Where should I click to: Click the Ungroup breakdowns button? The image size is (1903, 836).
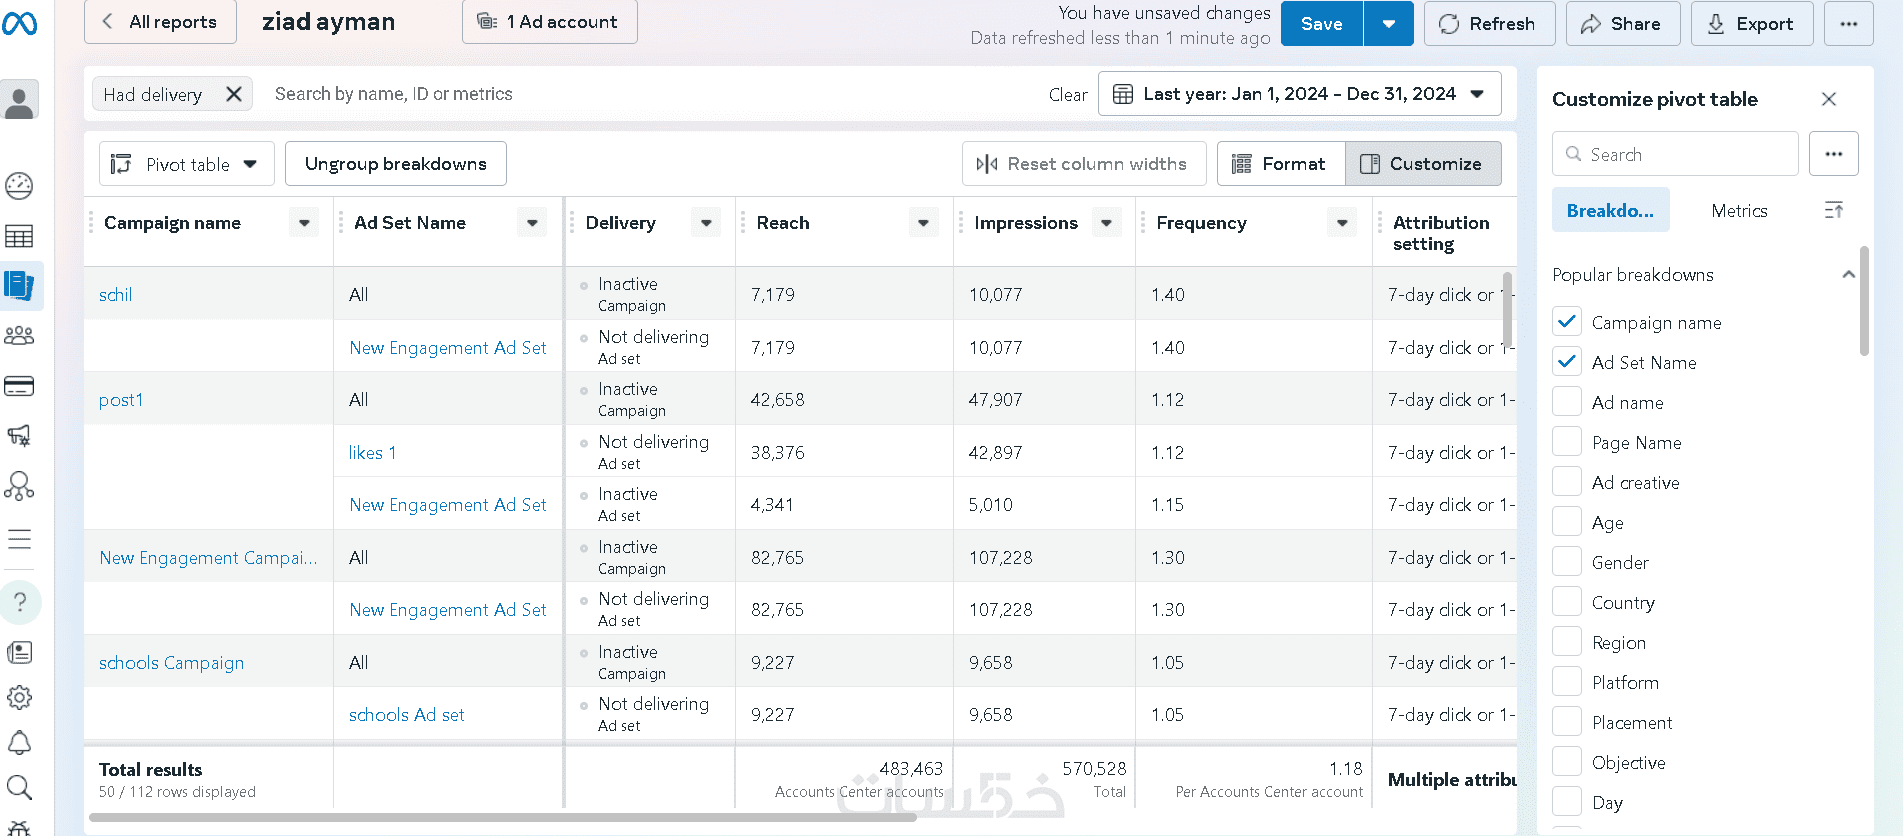point(395,164)
